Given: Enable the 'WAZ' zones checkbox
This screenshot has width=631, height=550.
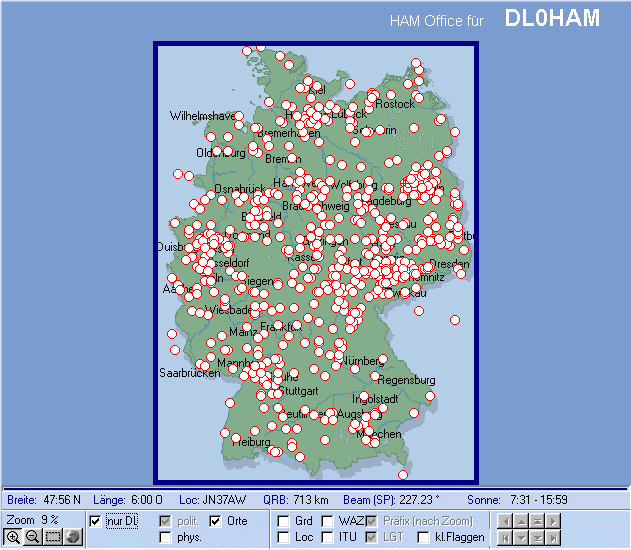Looking at the screenshot, I should pos(327,521).
